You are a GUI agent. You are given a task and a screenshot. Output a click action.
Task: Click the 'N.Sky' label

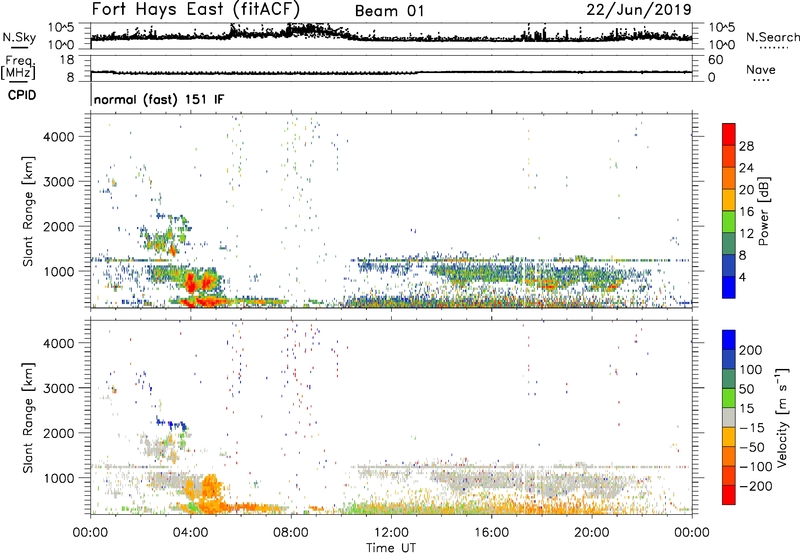pos(19,37)
